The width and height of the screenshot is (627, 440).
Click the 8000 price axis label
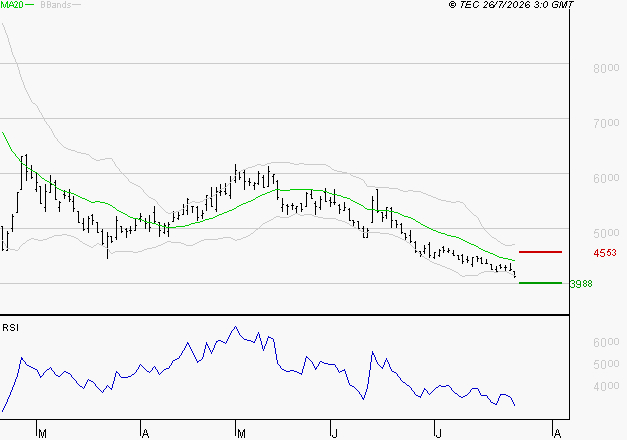[x=606, y=68]
